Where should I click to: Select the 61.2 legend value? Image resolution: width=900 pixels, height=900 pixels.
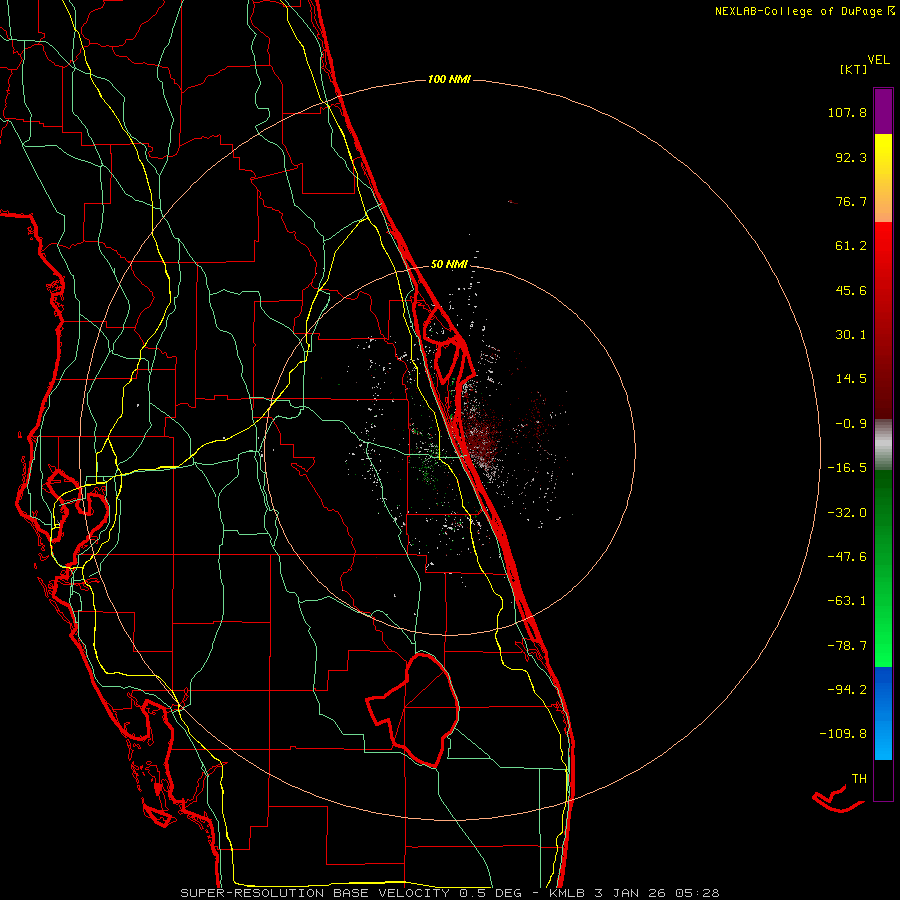851,246
